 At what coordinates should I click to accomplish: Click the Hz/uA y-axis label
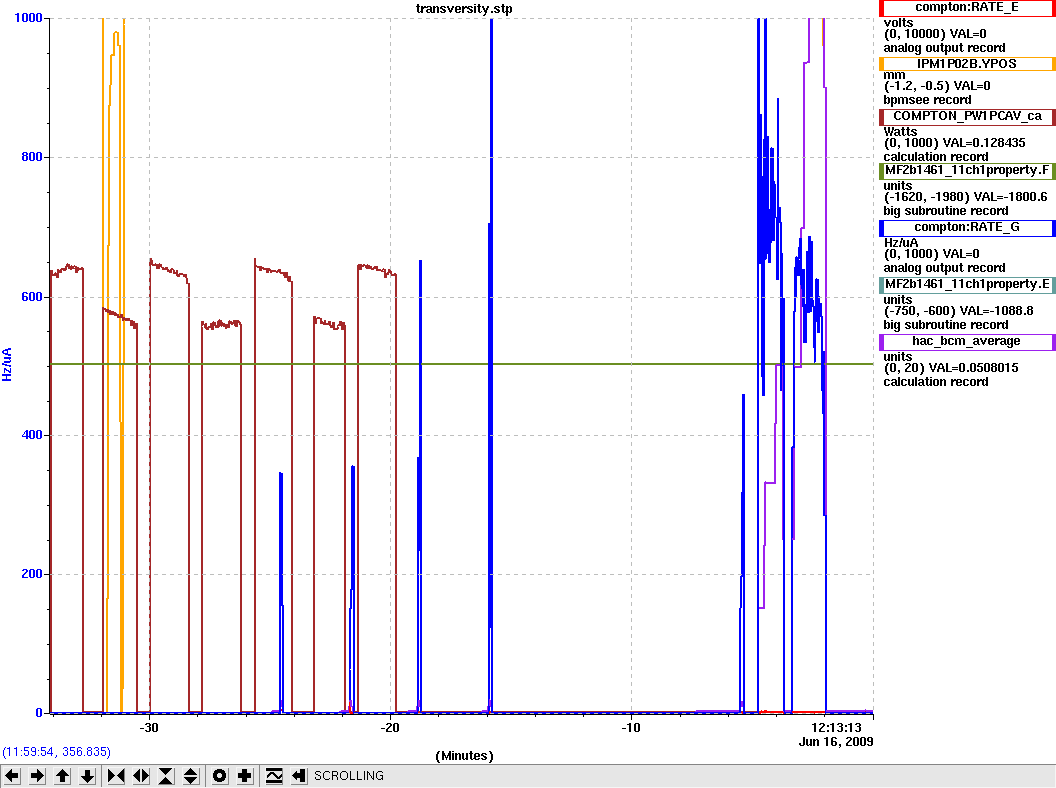(x=7, y=364)
